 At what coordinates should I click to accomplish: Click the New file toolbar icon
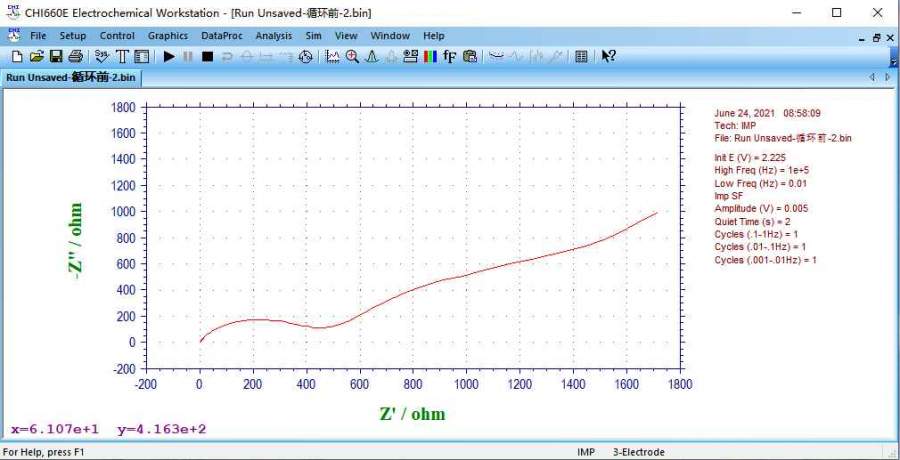(16, 57)
